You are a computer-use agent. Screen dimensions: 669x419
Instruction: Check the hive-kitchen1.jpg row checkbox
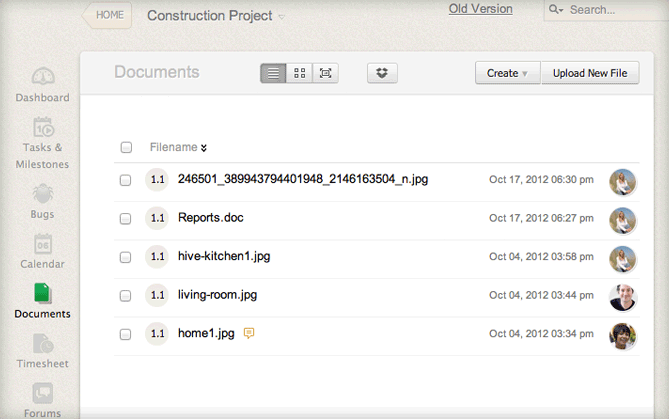coord(126,257)
